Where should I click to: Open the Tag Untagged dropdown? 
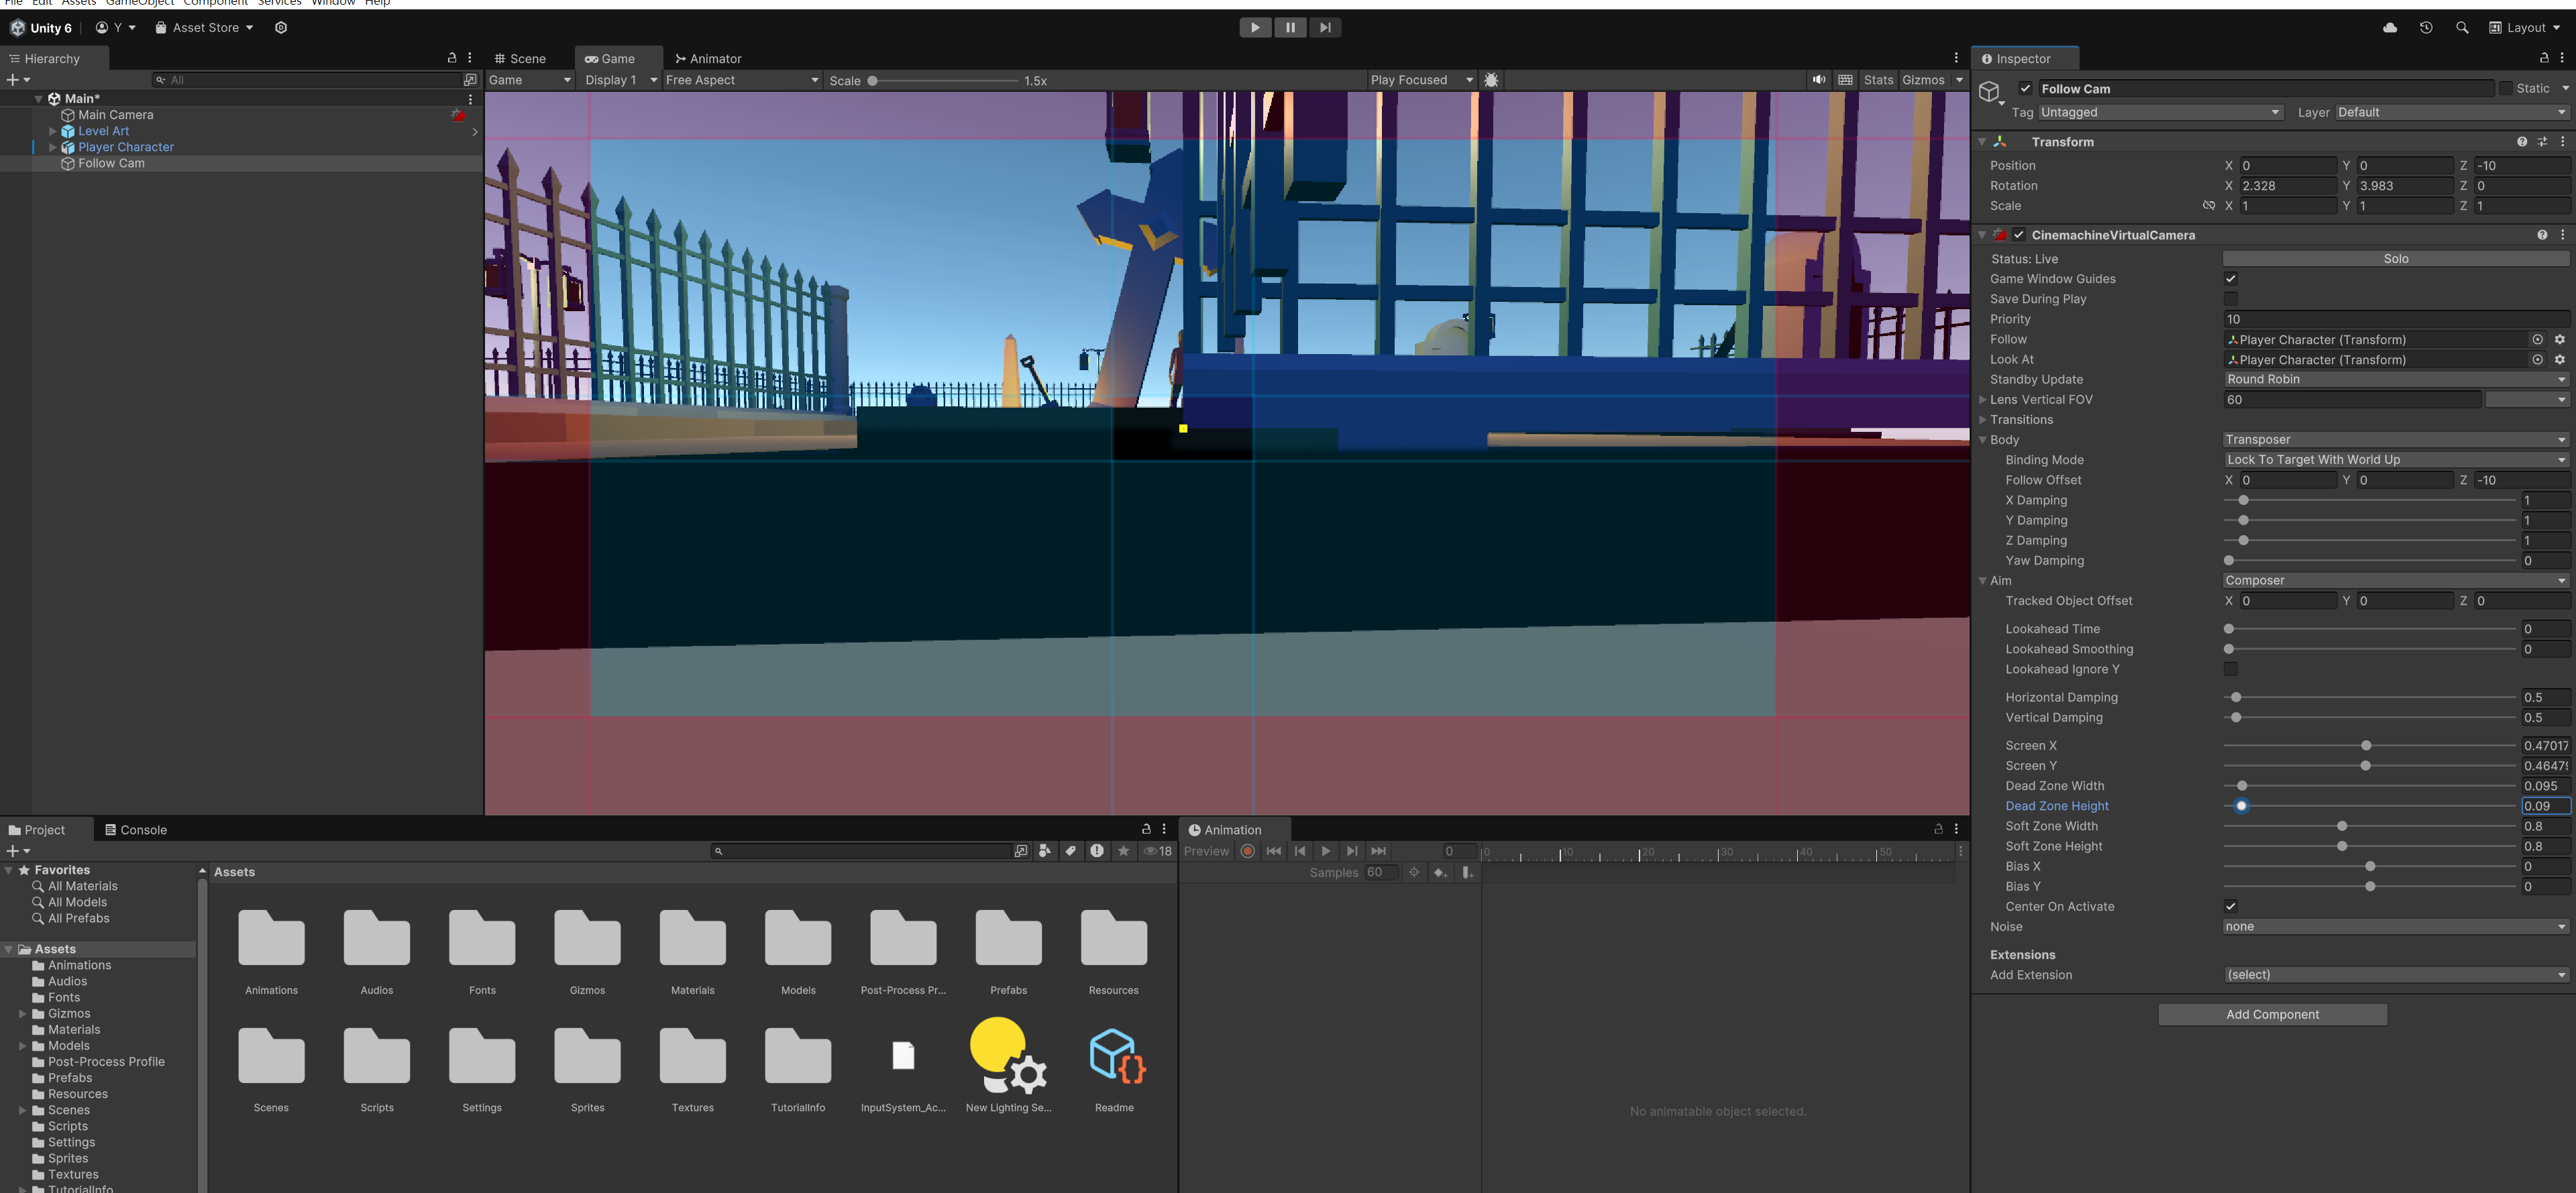(2160, 112)
